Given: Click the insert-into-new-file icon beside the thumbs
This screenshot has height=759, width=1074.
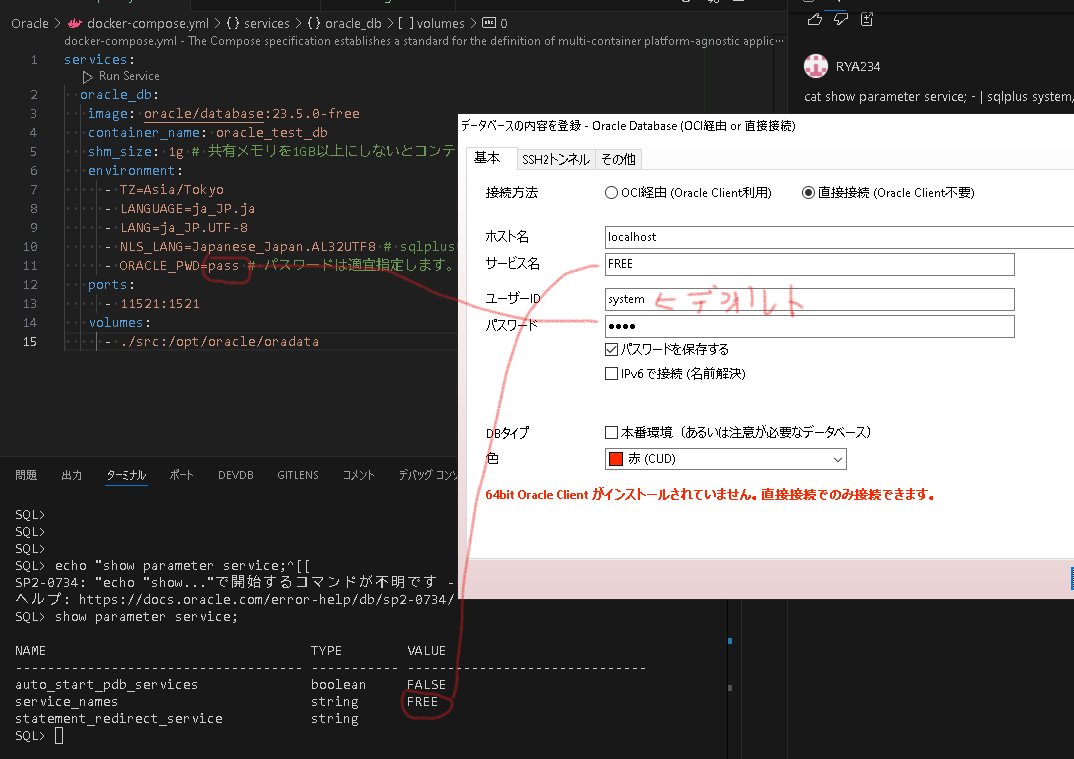Looking at the screenshot, I should point(866,19).
